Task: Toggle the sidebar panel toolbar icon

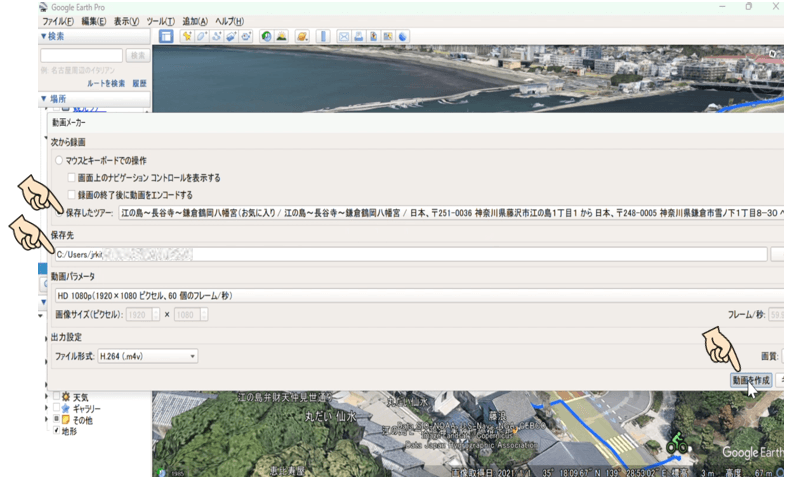Action: (166, 37)
